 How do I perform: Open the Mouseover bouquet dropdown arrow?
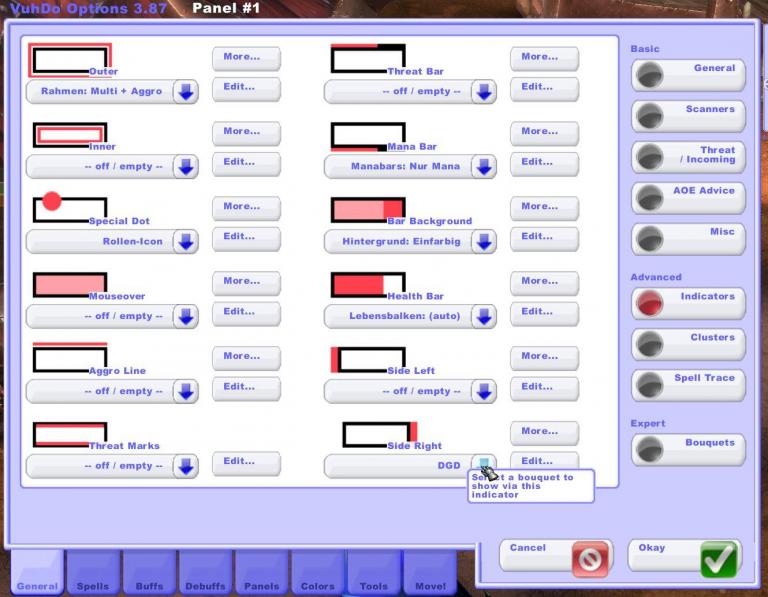[x=186, y=316]
